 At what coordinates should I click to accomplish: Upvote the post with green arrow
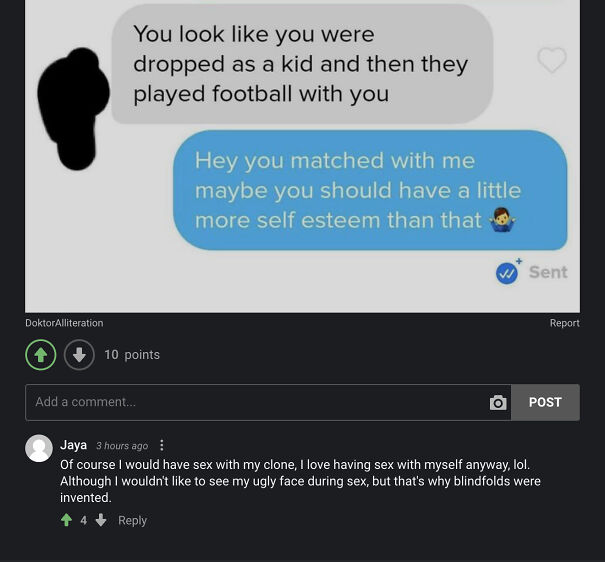point(41,354)
